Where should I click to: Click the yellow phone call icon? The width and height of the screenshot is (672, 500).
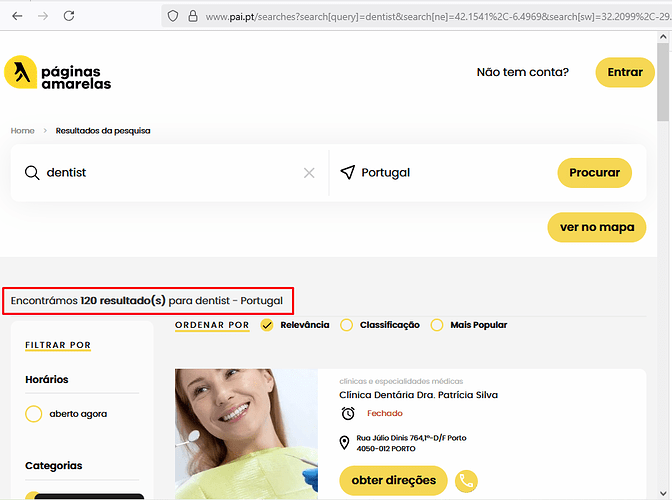(x=466, y=481)
